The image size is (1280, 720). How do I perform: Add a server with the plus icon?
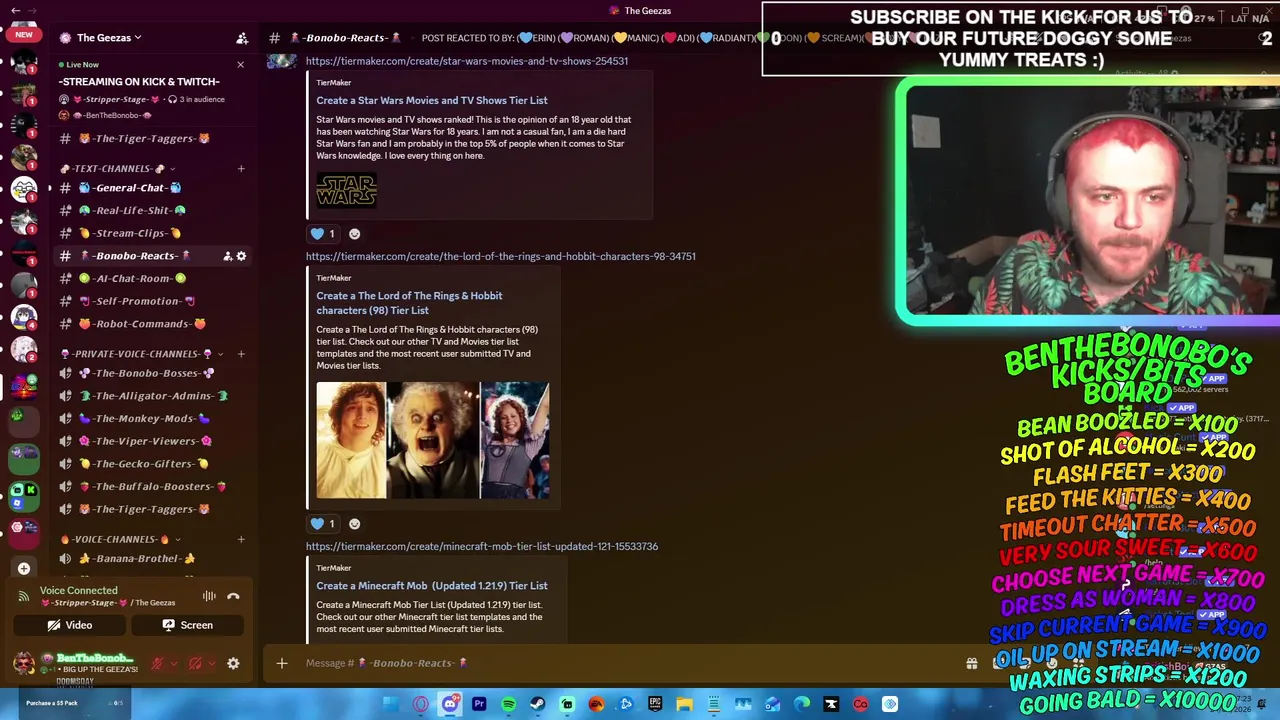point(24,568)
